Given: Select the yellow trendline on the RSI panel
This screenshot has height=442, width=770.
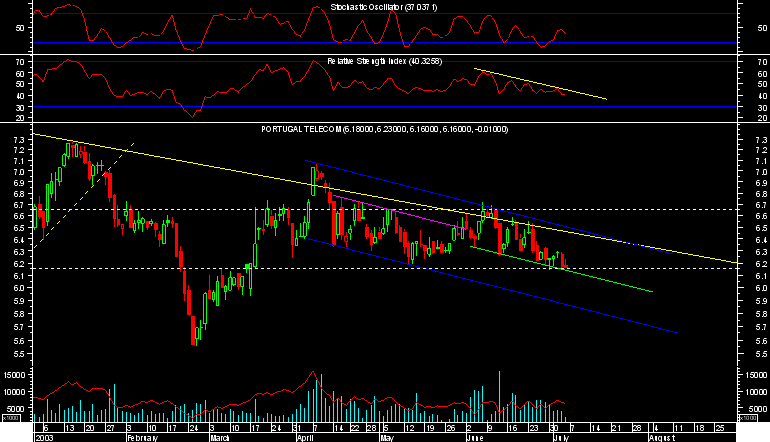Looking at the screenshot, I should pyautogui.click(x=540, y=84).
